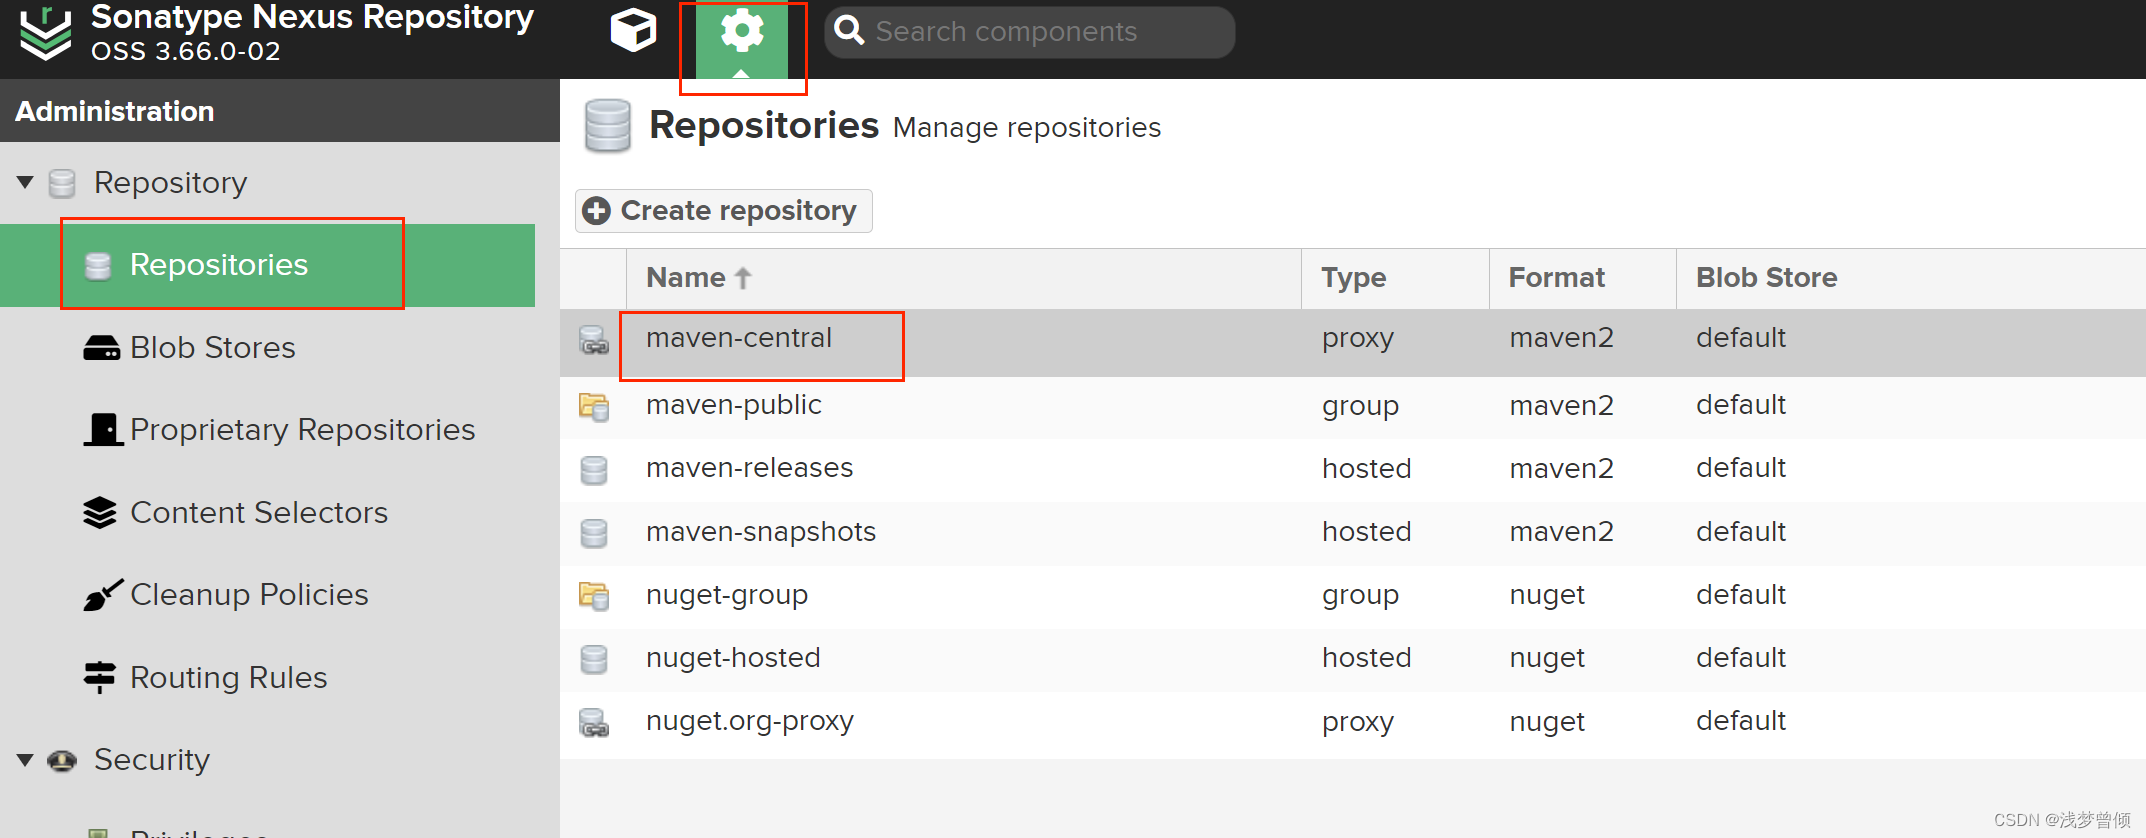The width and height of the screenshot is (2146, 838).
Task: Open the Administration gear icon
Action: (742, 31)
